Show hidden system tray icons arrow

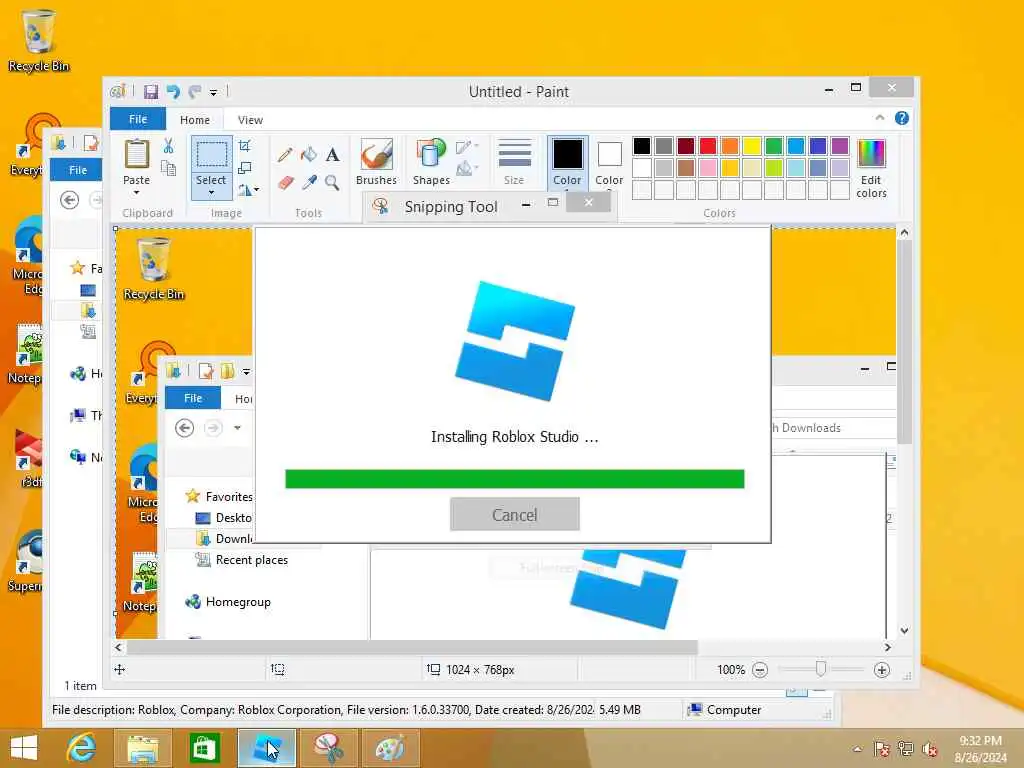[x=857, y=750]
